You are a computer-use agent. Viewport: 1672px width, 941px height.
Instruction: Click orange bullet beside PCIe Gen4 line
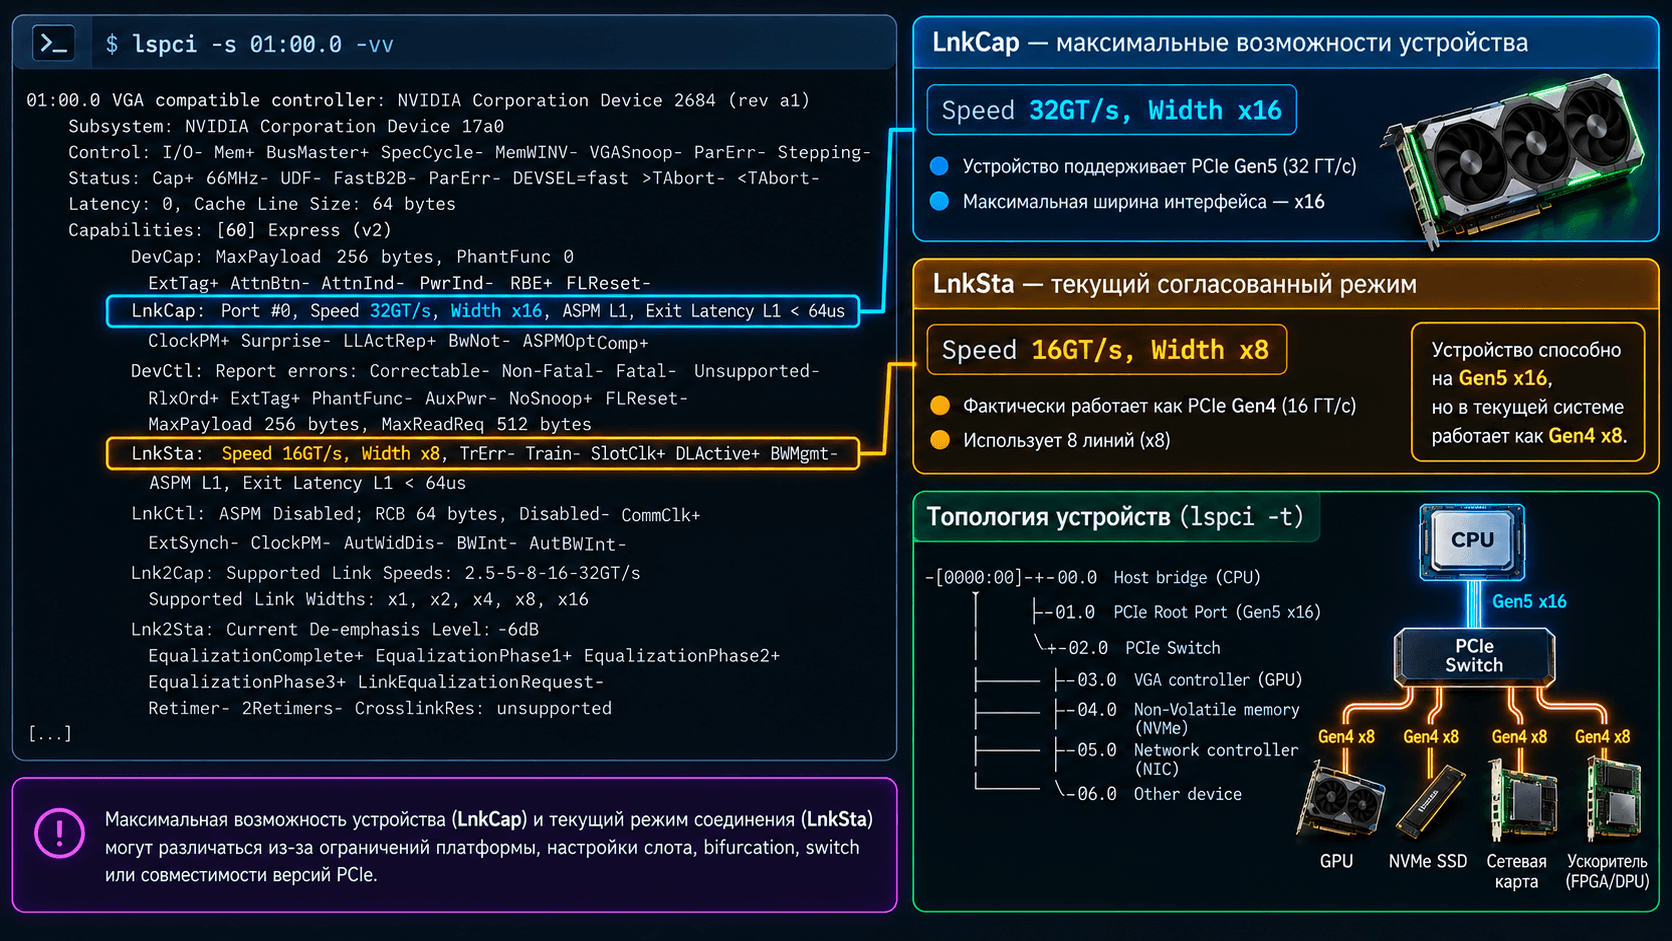(940, 405)
